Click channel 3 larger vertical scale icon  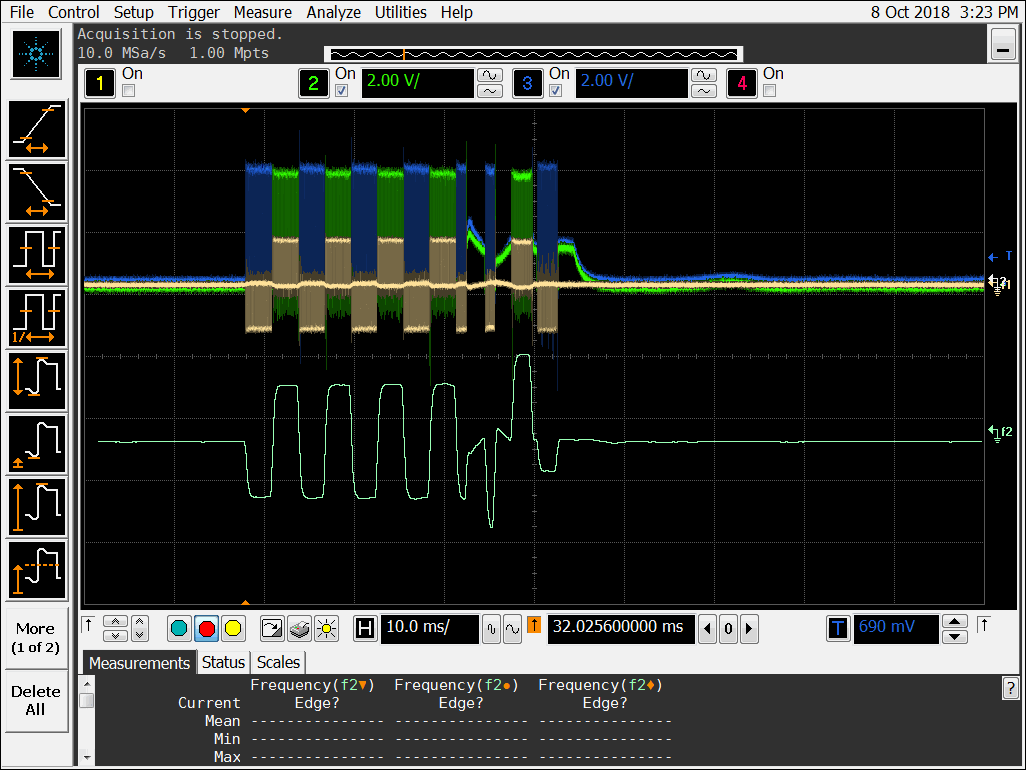point(703,75)
